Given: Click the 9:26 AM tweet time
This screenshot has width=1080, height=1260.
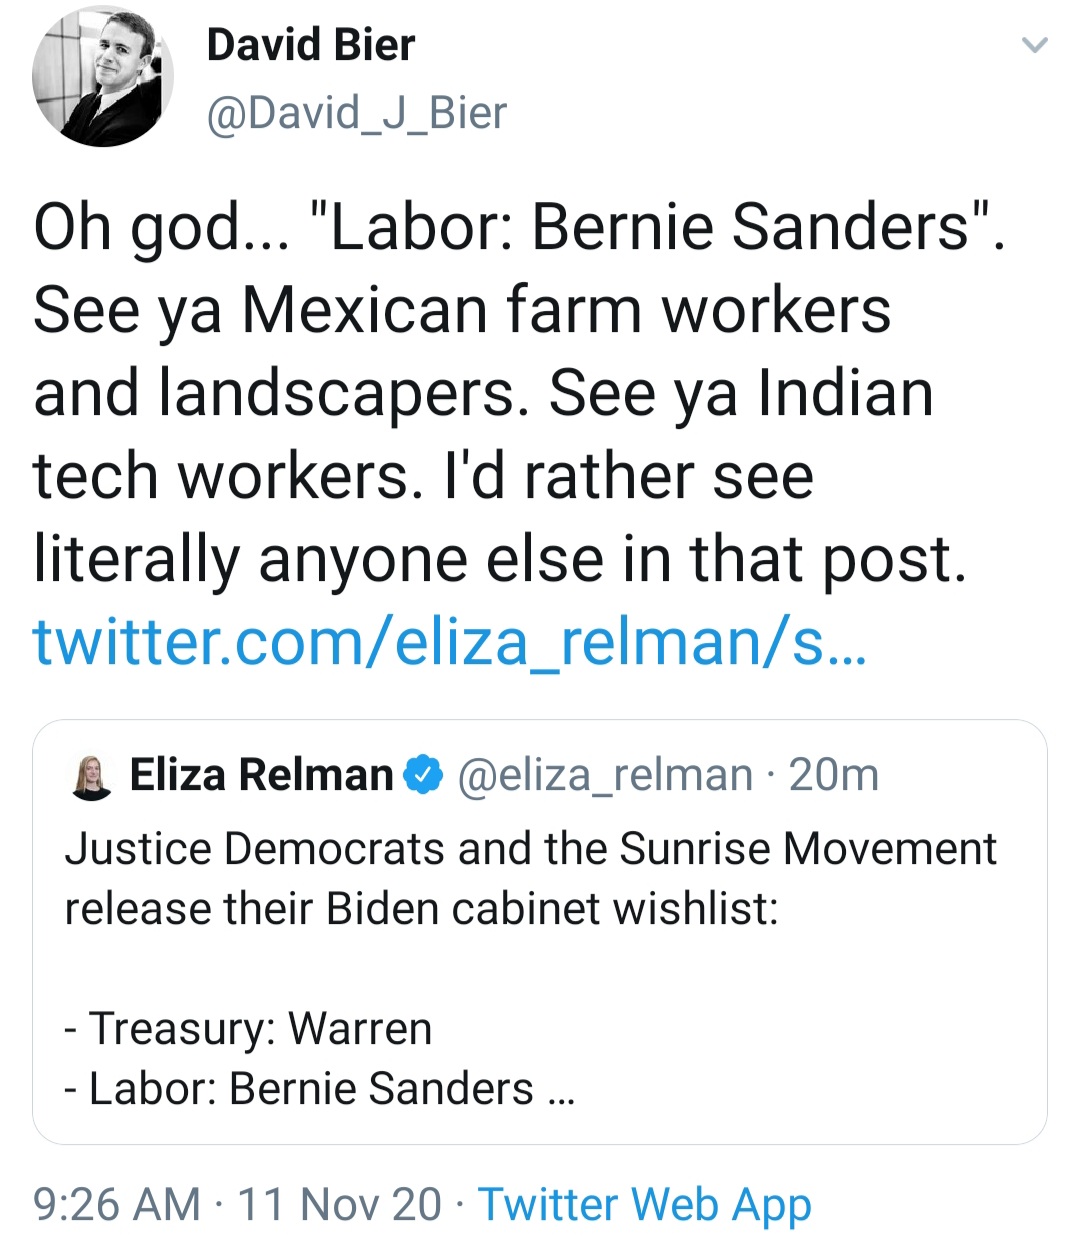Looking at the screenshot, I should coord(117,1204).
